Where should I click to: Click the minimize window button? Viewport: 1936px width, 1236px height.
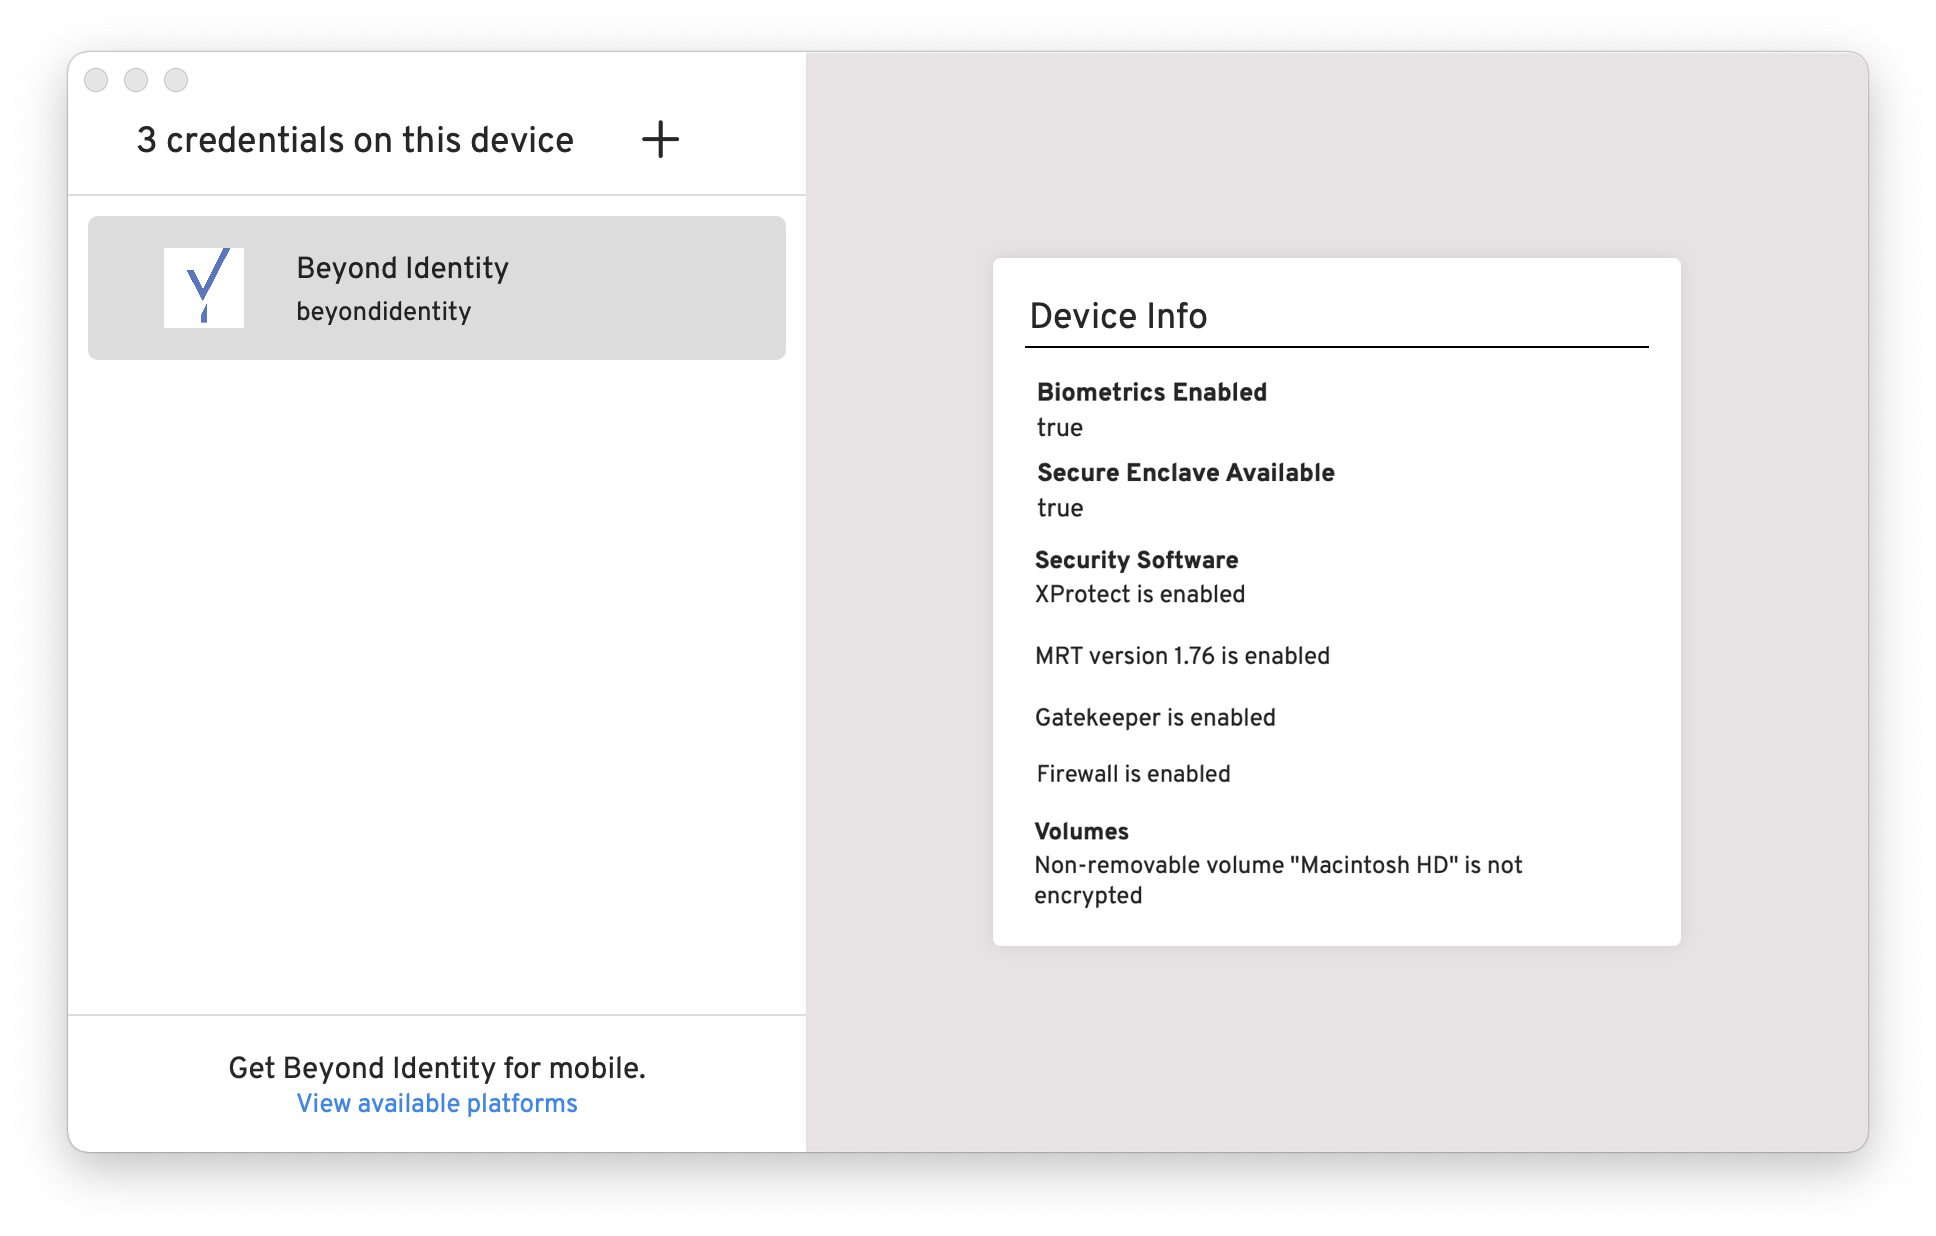pyautogui.click(x=136, y=80)
